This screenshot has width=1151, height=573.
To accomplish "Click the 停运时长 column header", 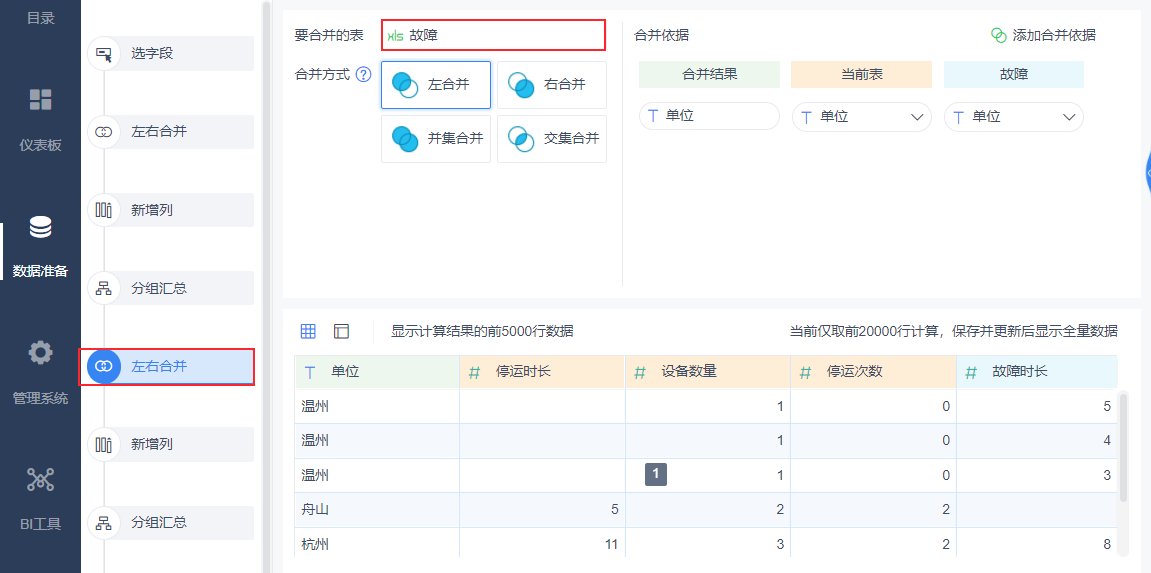I will (542, 372).
